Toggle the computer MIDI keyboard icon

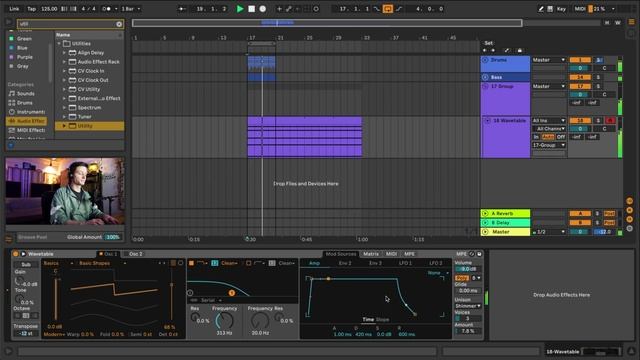click(550, 9)
